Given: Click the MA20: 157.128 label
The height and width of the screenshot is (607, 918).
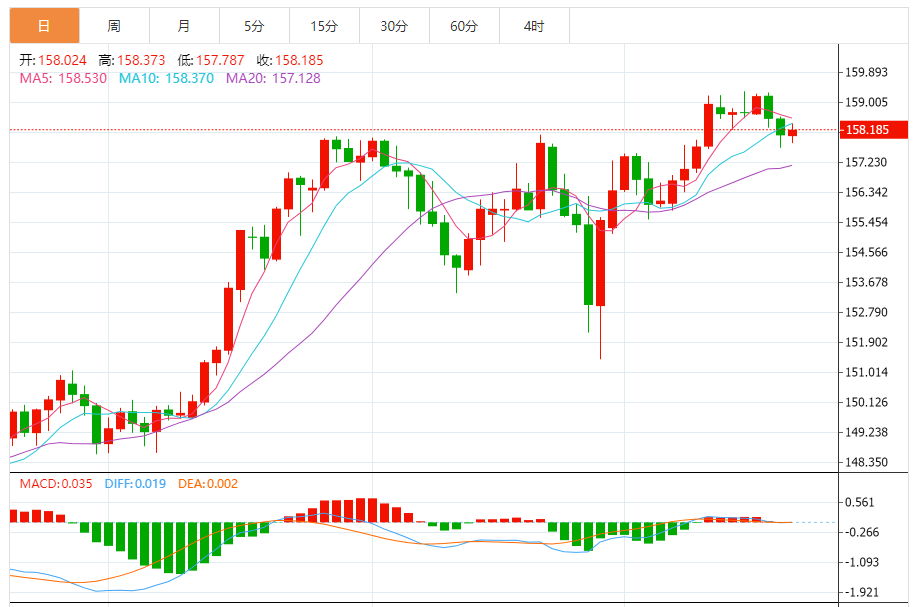Looking at the screenshot, I should [x=273, y=78].
